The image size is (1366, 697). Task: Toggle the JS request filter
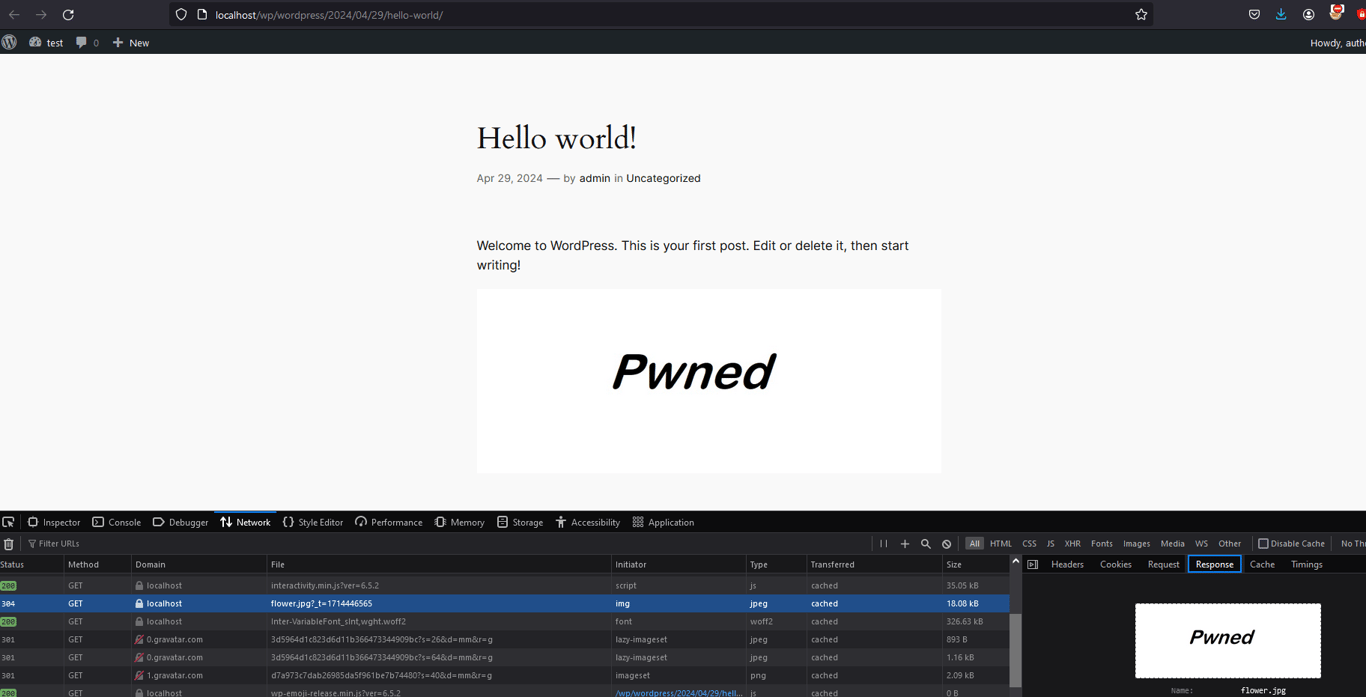(1050, 544)
